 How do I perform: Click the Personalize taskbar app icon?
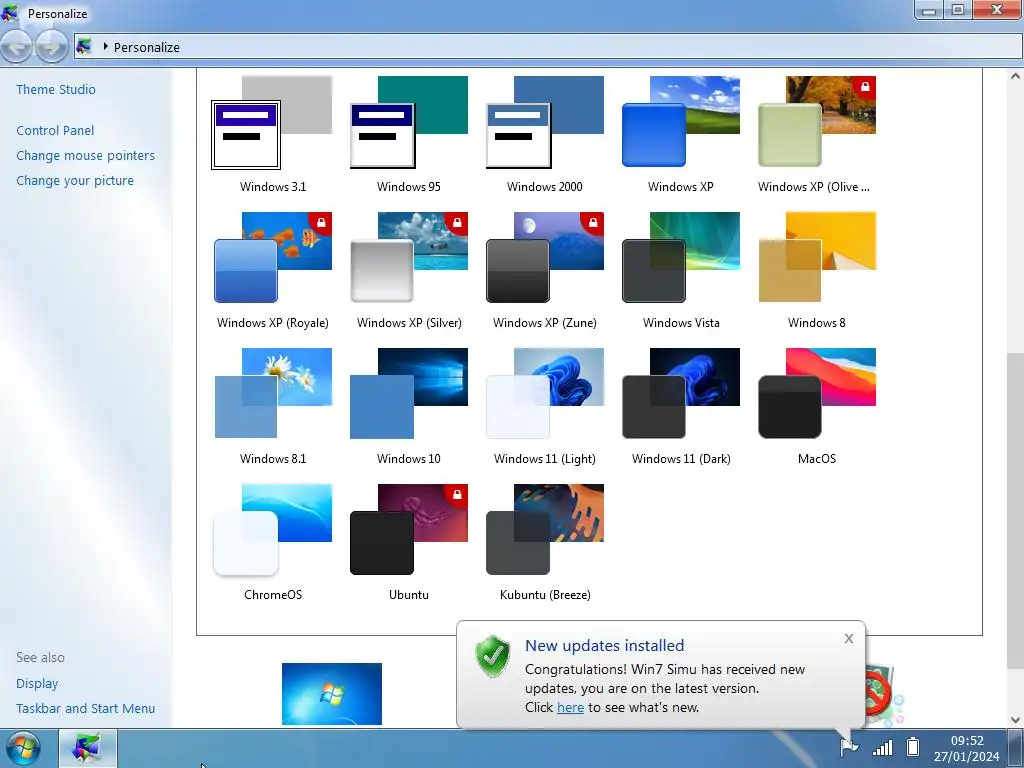(88, 748)
